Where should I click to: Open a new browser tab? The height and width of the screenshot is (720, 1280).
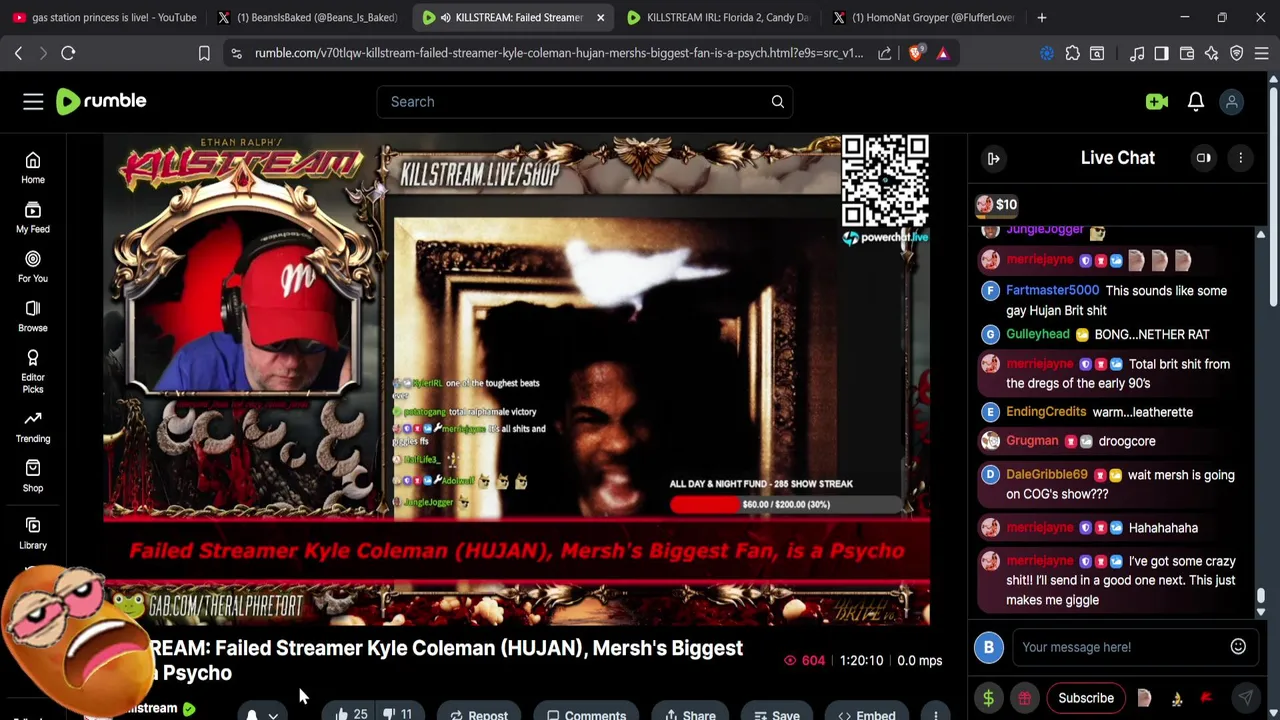1041,17
